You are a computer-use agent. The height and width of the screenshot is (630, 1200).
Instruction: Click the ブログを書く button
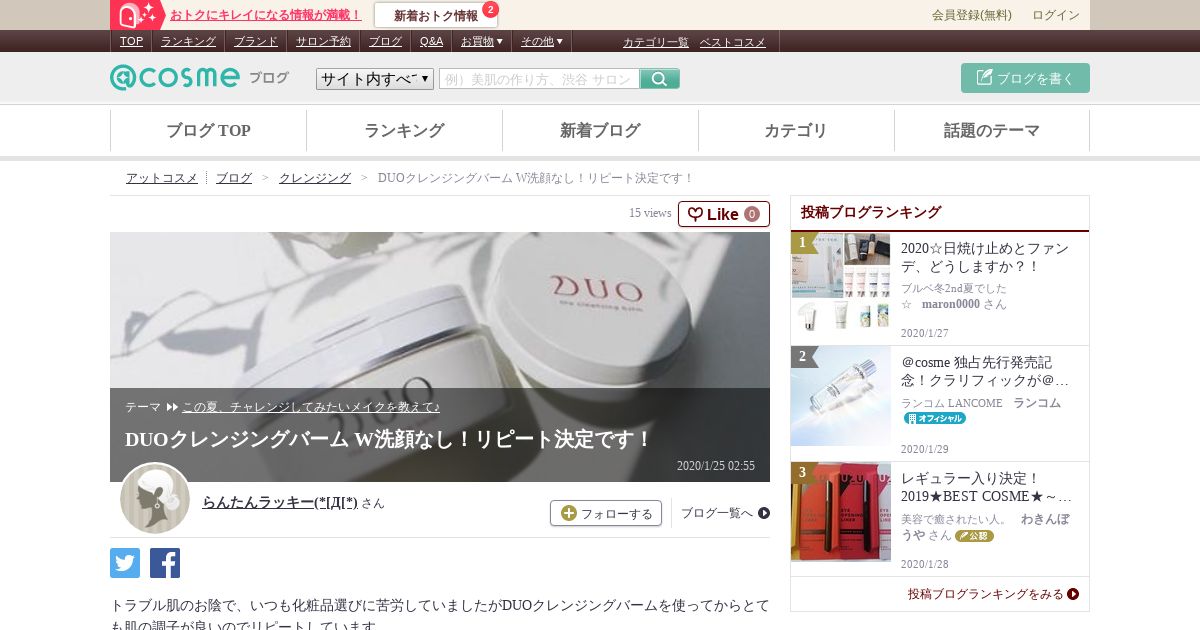point(1025,78)
